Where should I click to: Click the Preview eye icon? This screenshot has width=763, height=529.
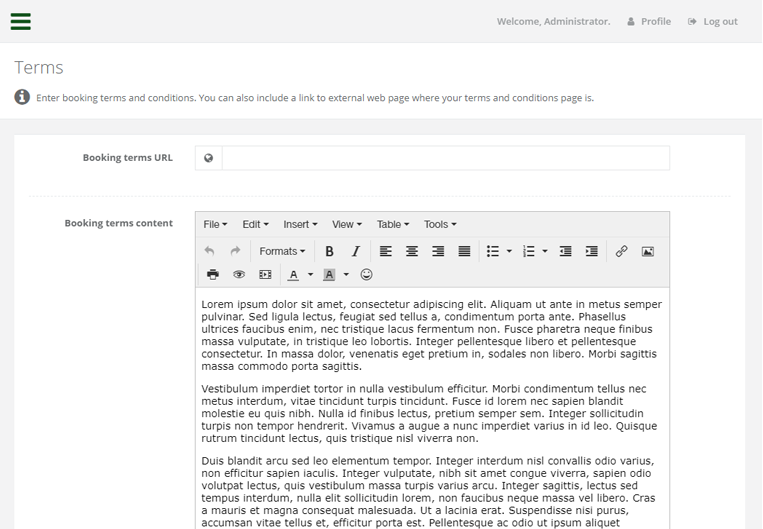coord(239,274)
